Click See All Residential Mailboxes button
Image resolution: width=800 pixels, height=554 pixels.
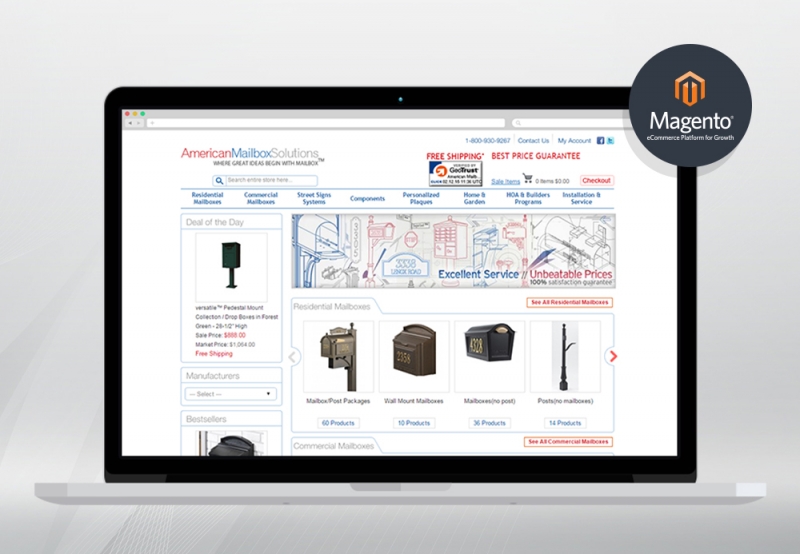click(569, 303)
